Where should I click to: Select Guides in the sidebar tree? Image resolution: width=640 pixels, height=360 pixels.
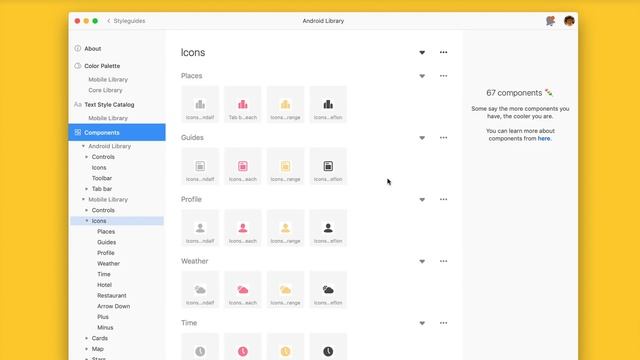pyautogui.click(x=107, y=242)
